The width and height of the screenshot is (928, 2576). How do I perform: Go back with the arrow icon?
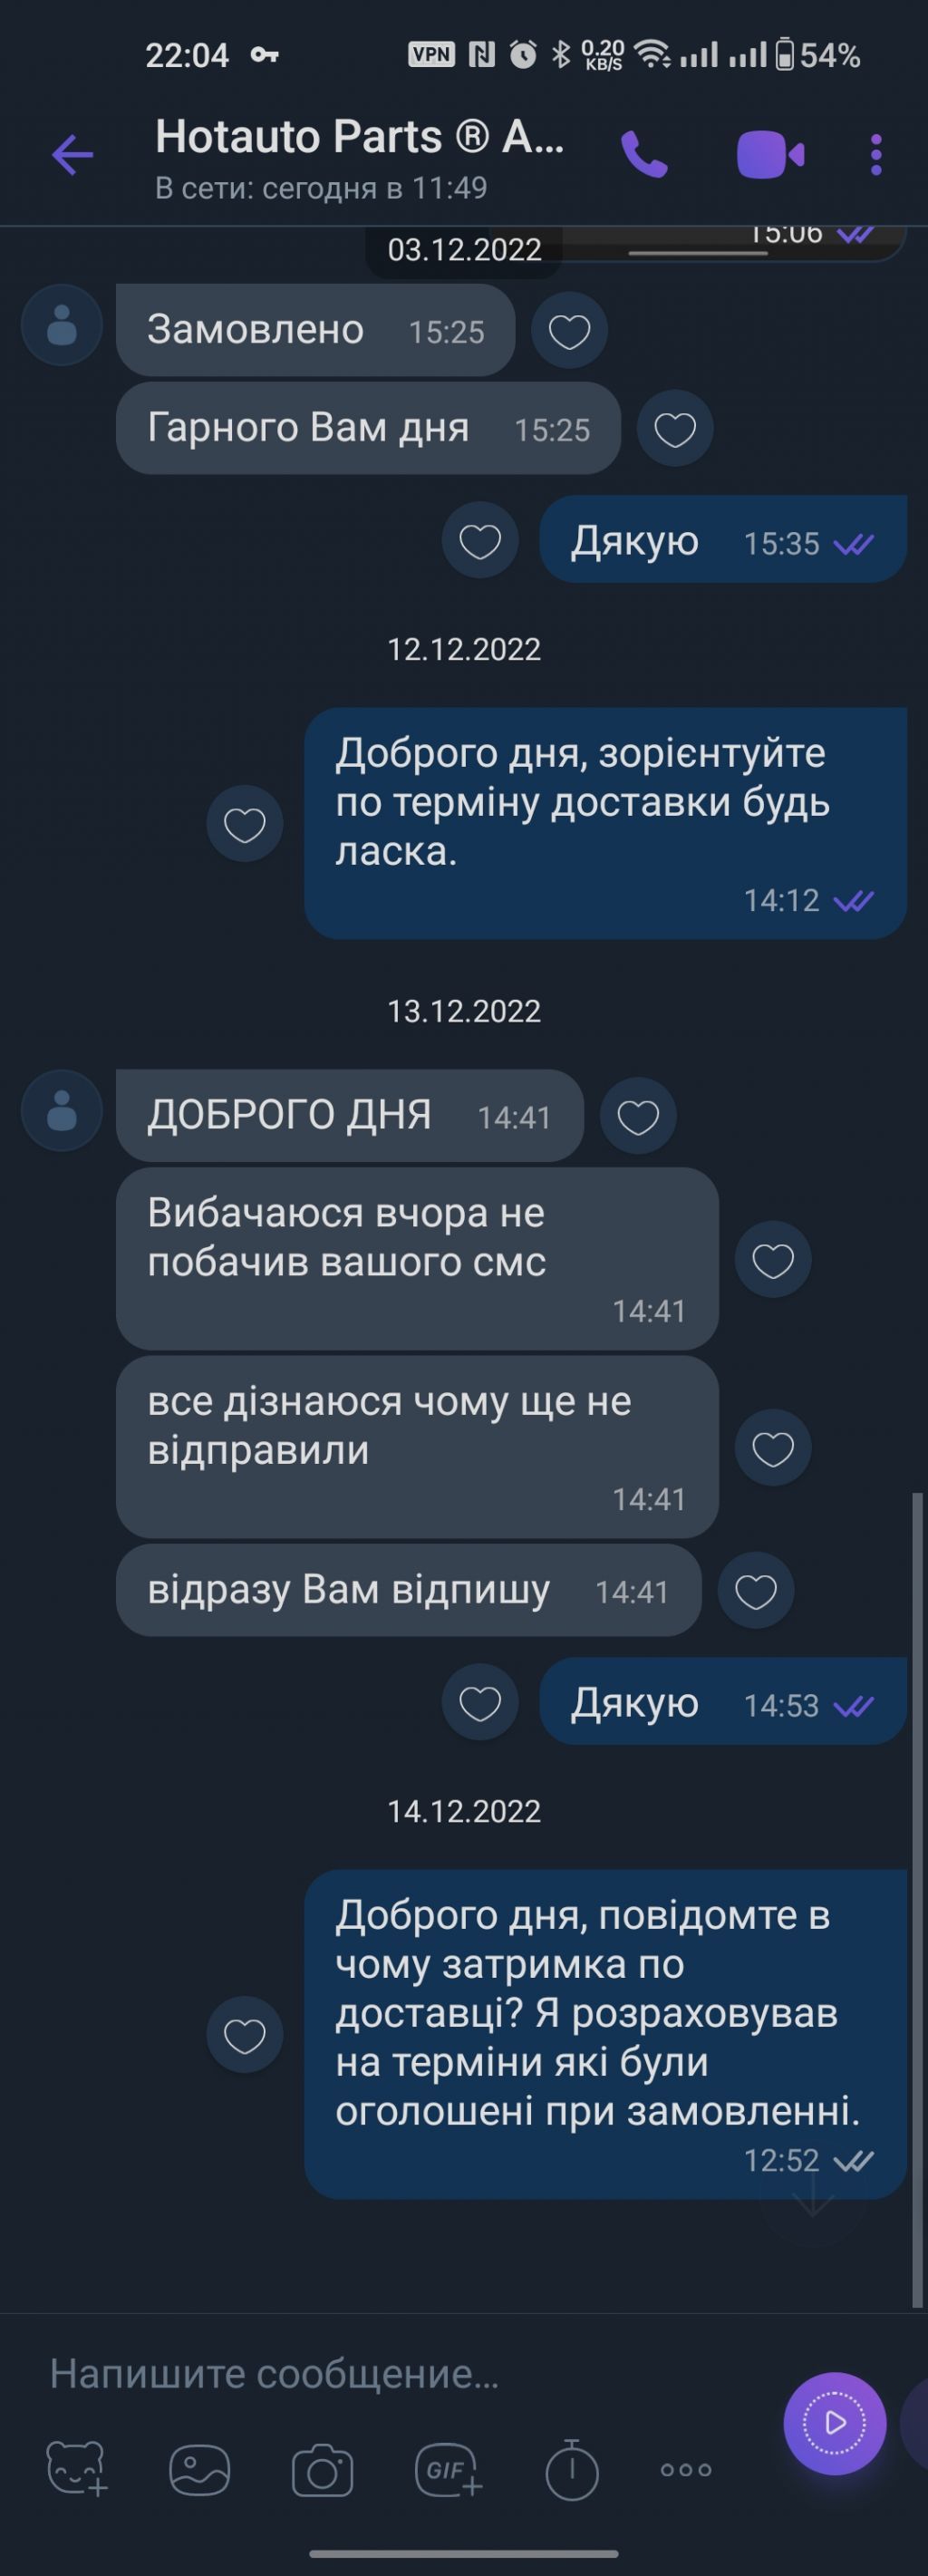pyautogui.click(x=72, y=155)
